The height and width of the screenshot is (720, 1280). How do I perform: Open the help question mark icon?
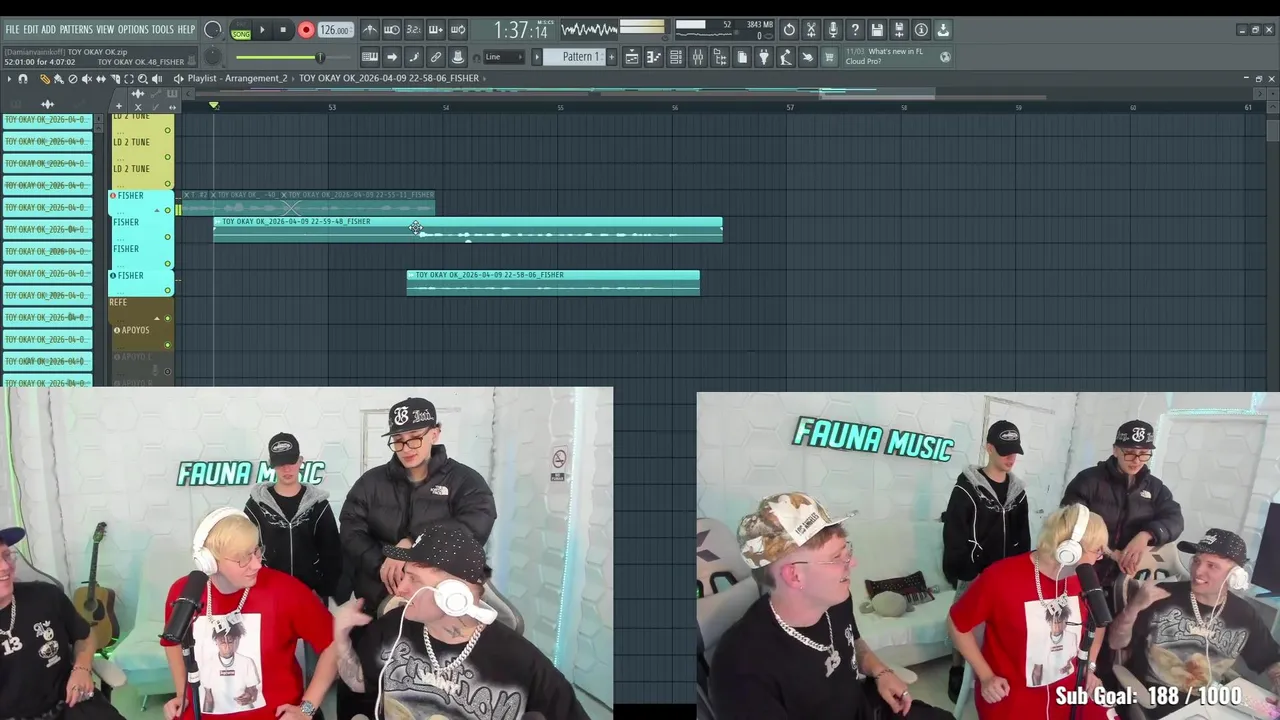[855, 30]
